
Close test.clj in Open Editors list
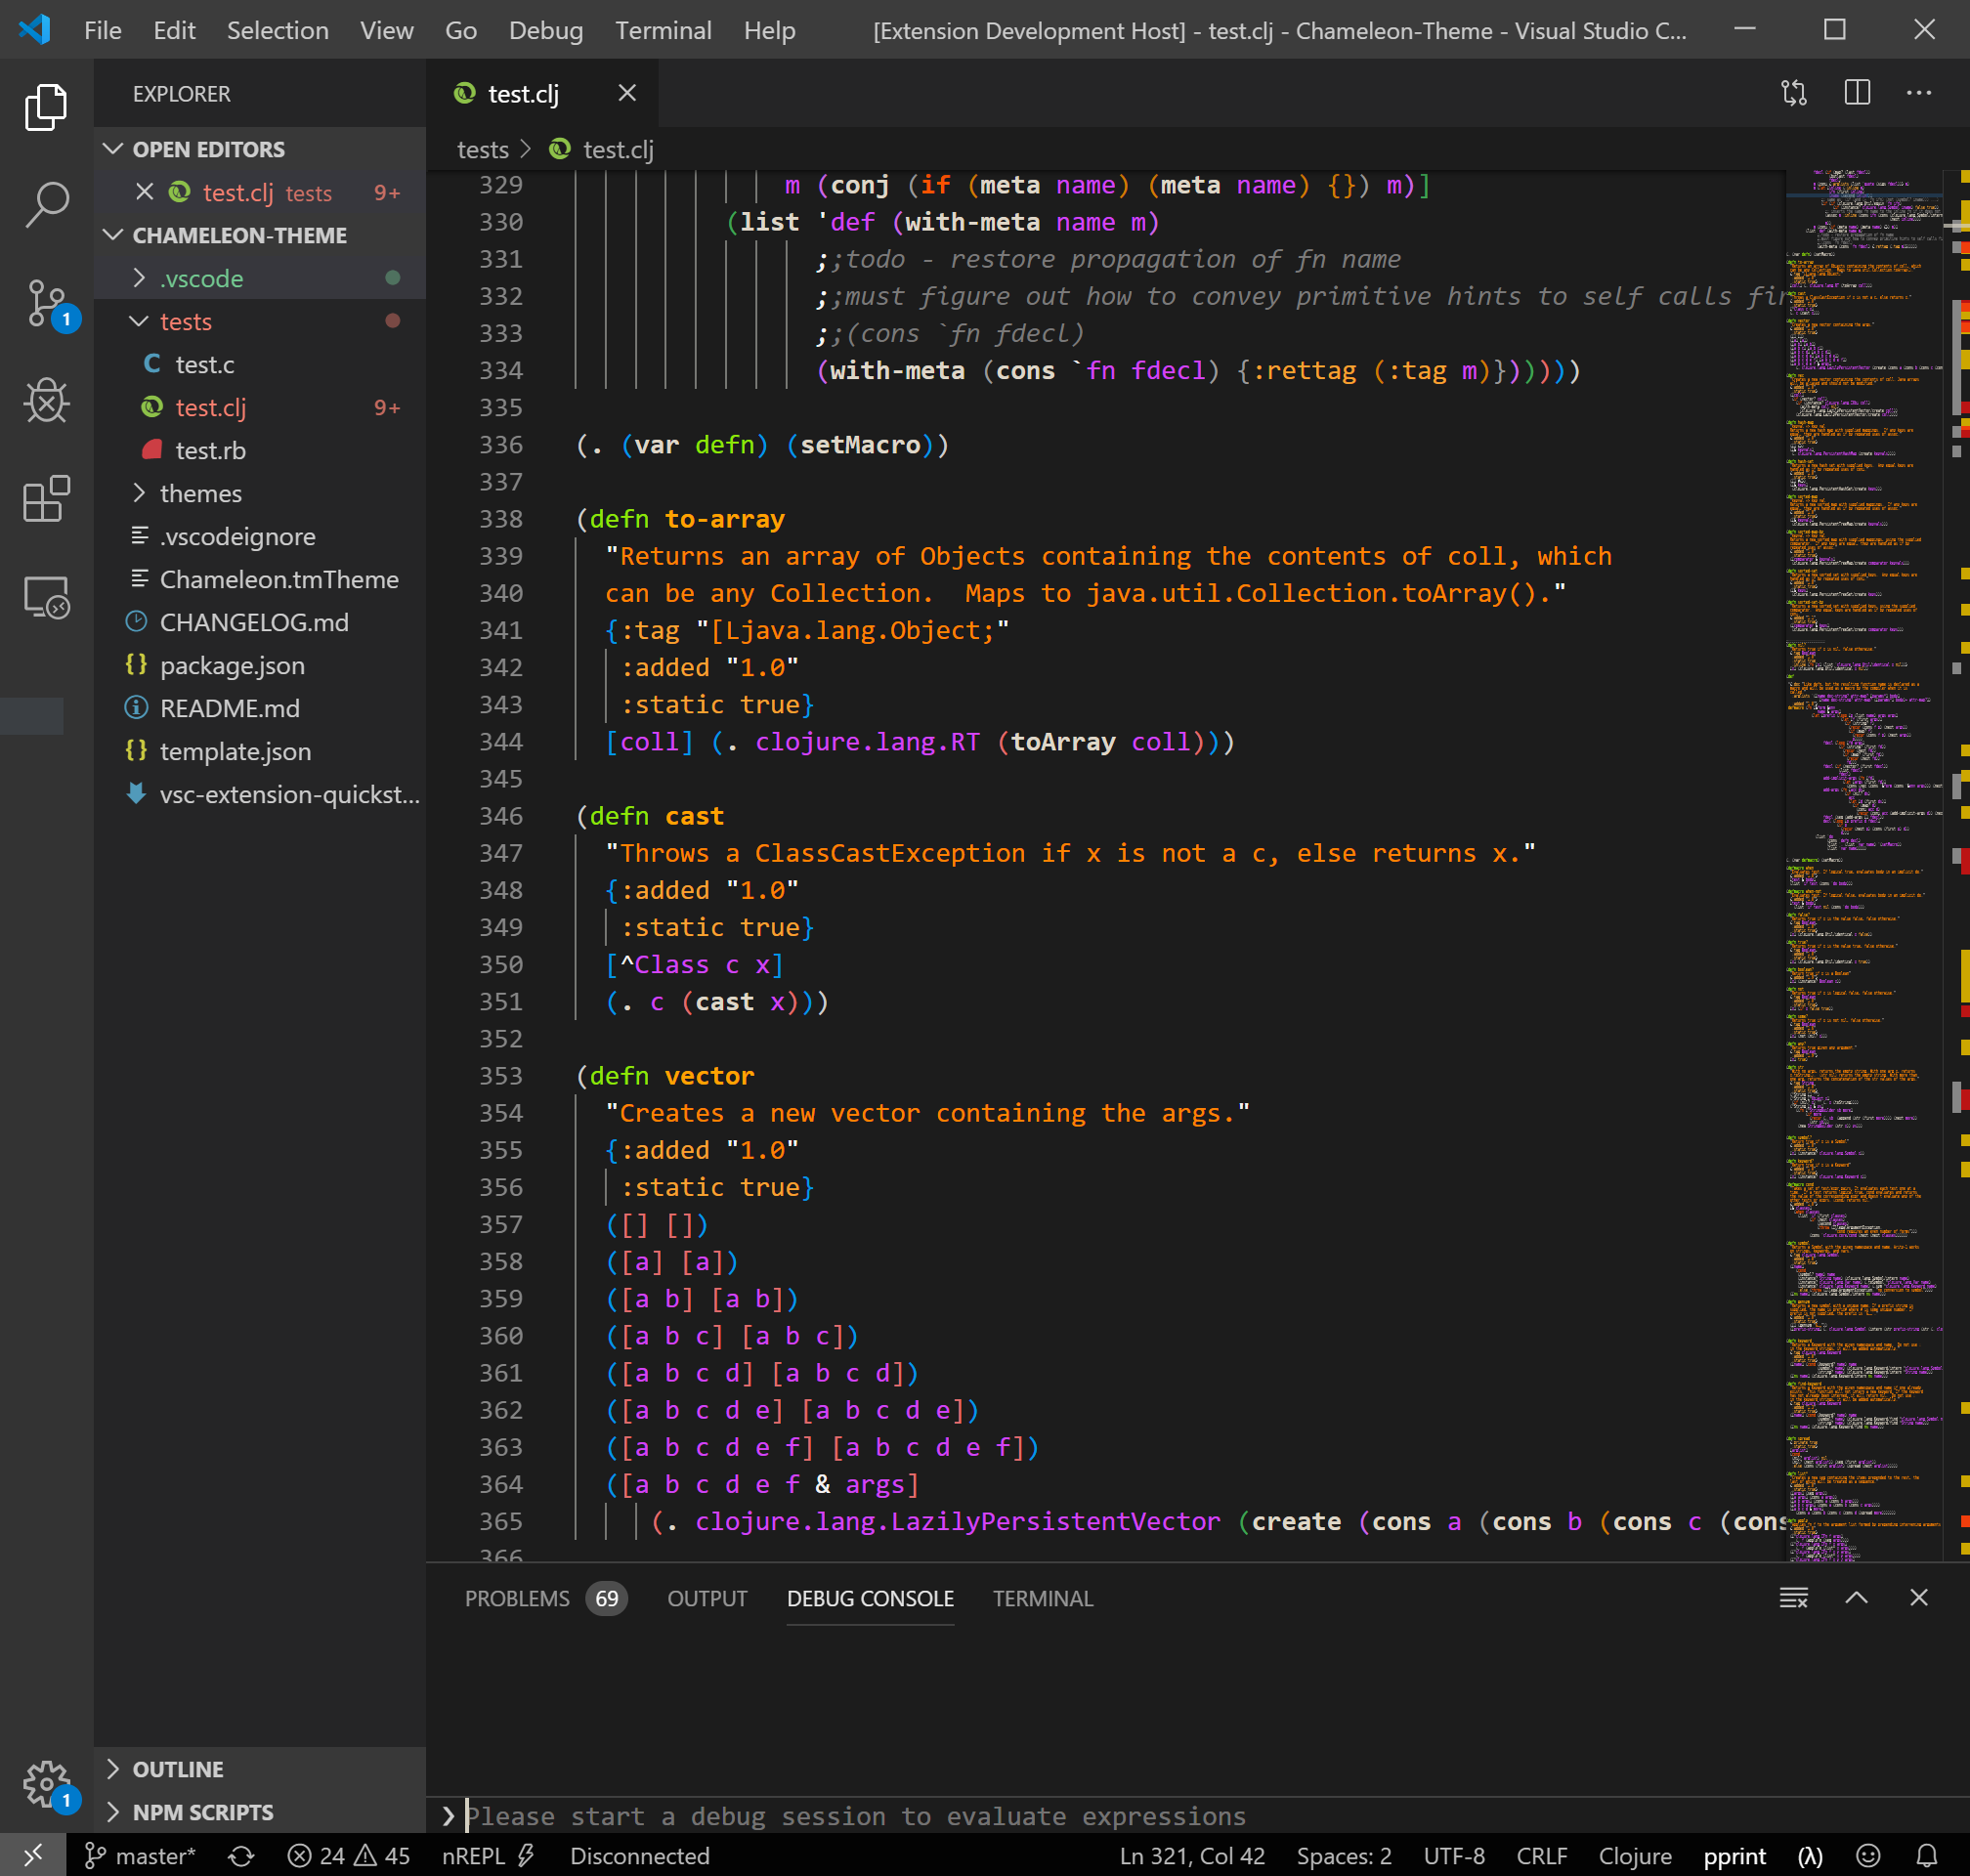(x=145, y=192)
